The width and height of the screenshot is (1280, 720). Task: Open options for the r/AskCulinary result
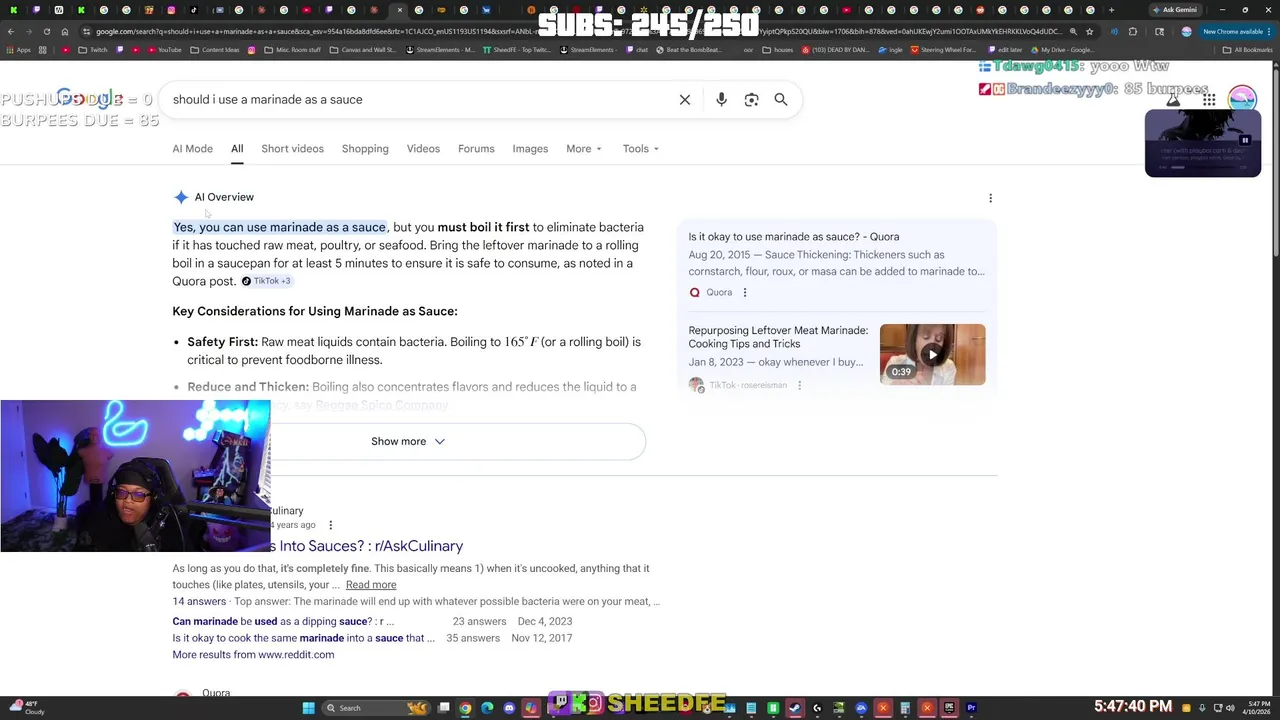tap(330, 525)
